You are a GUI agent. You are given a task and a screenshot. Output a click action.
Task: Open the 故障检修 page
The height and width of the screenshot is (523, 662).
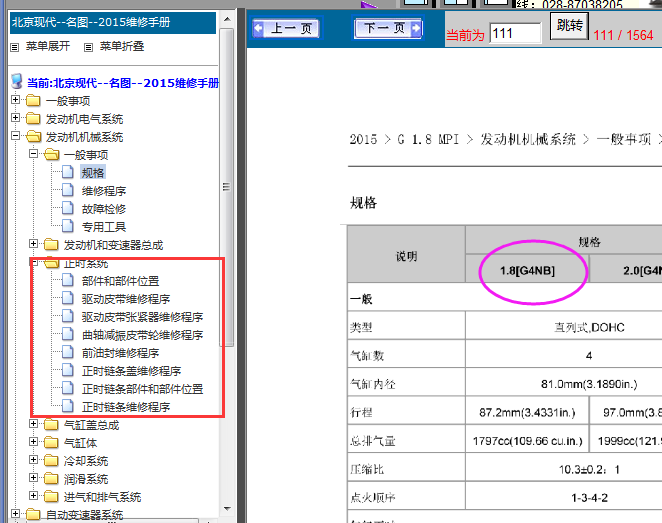[x=104, y=209]
